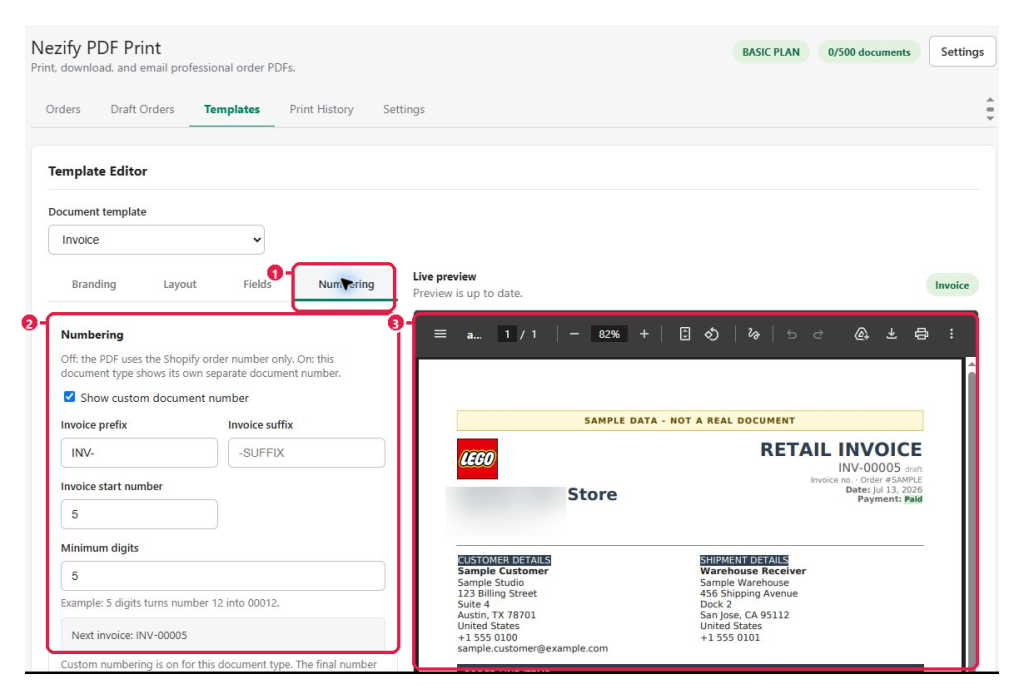Click the undo arrow in PDF toolbar
This screenshot has height=699, width=1024.
click(x=792, y=334)
